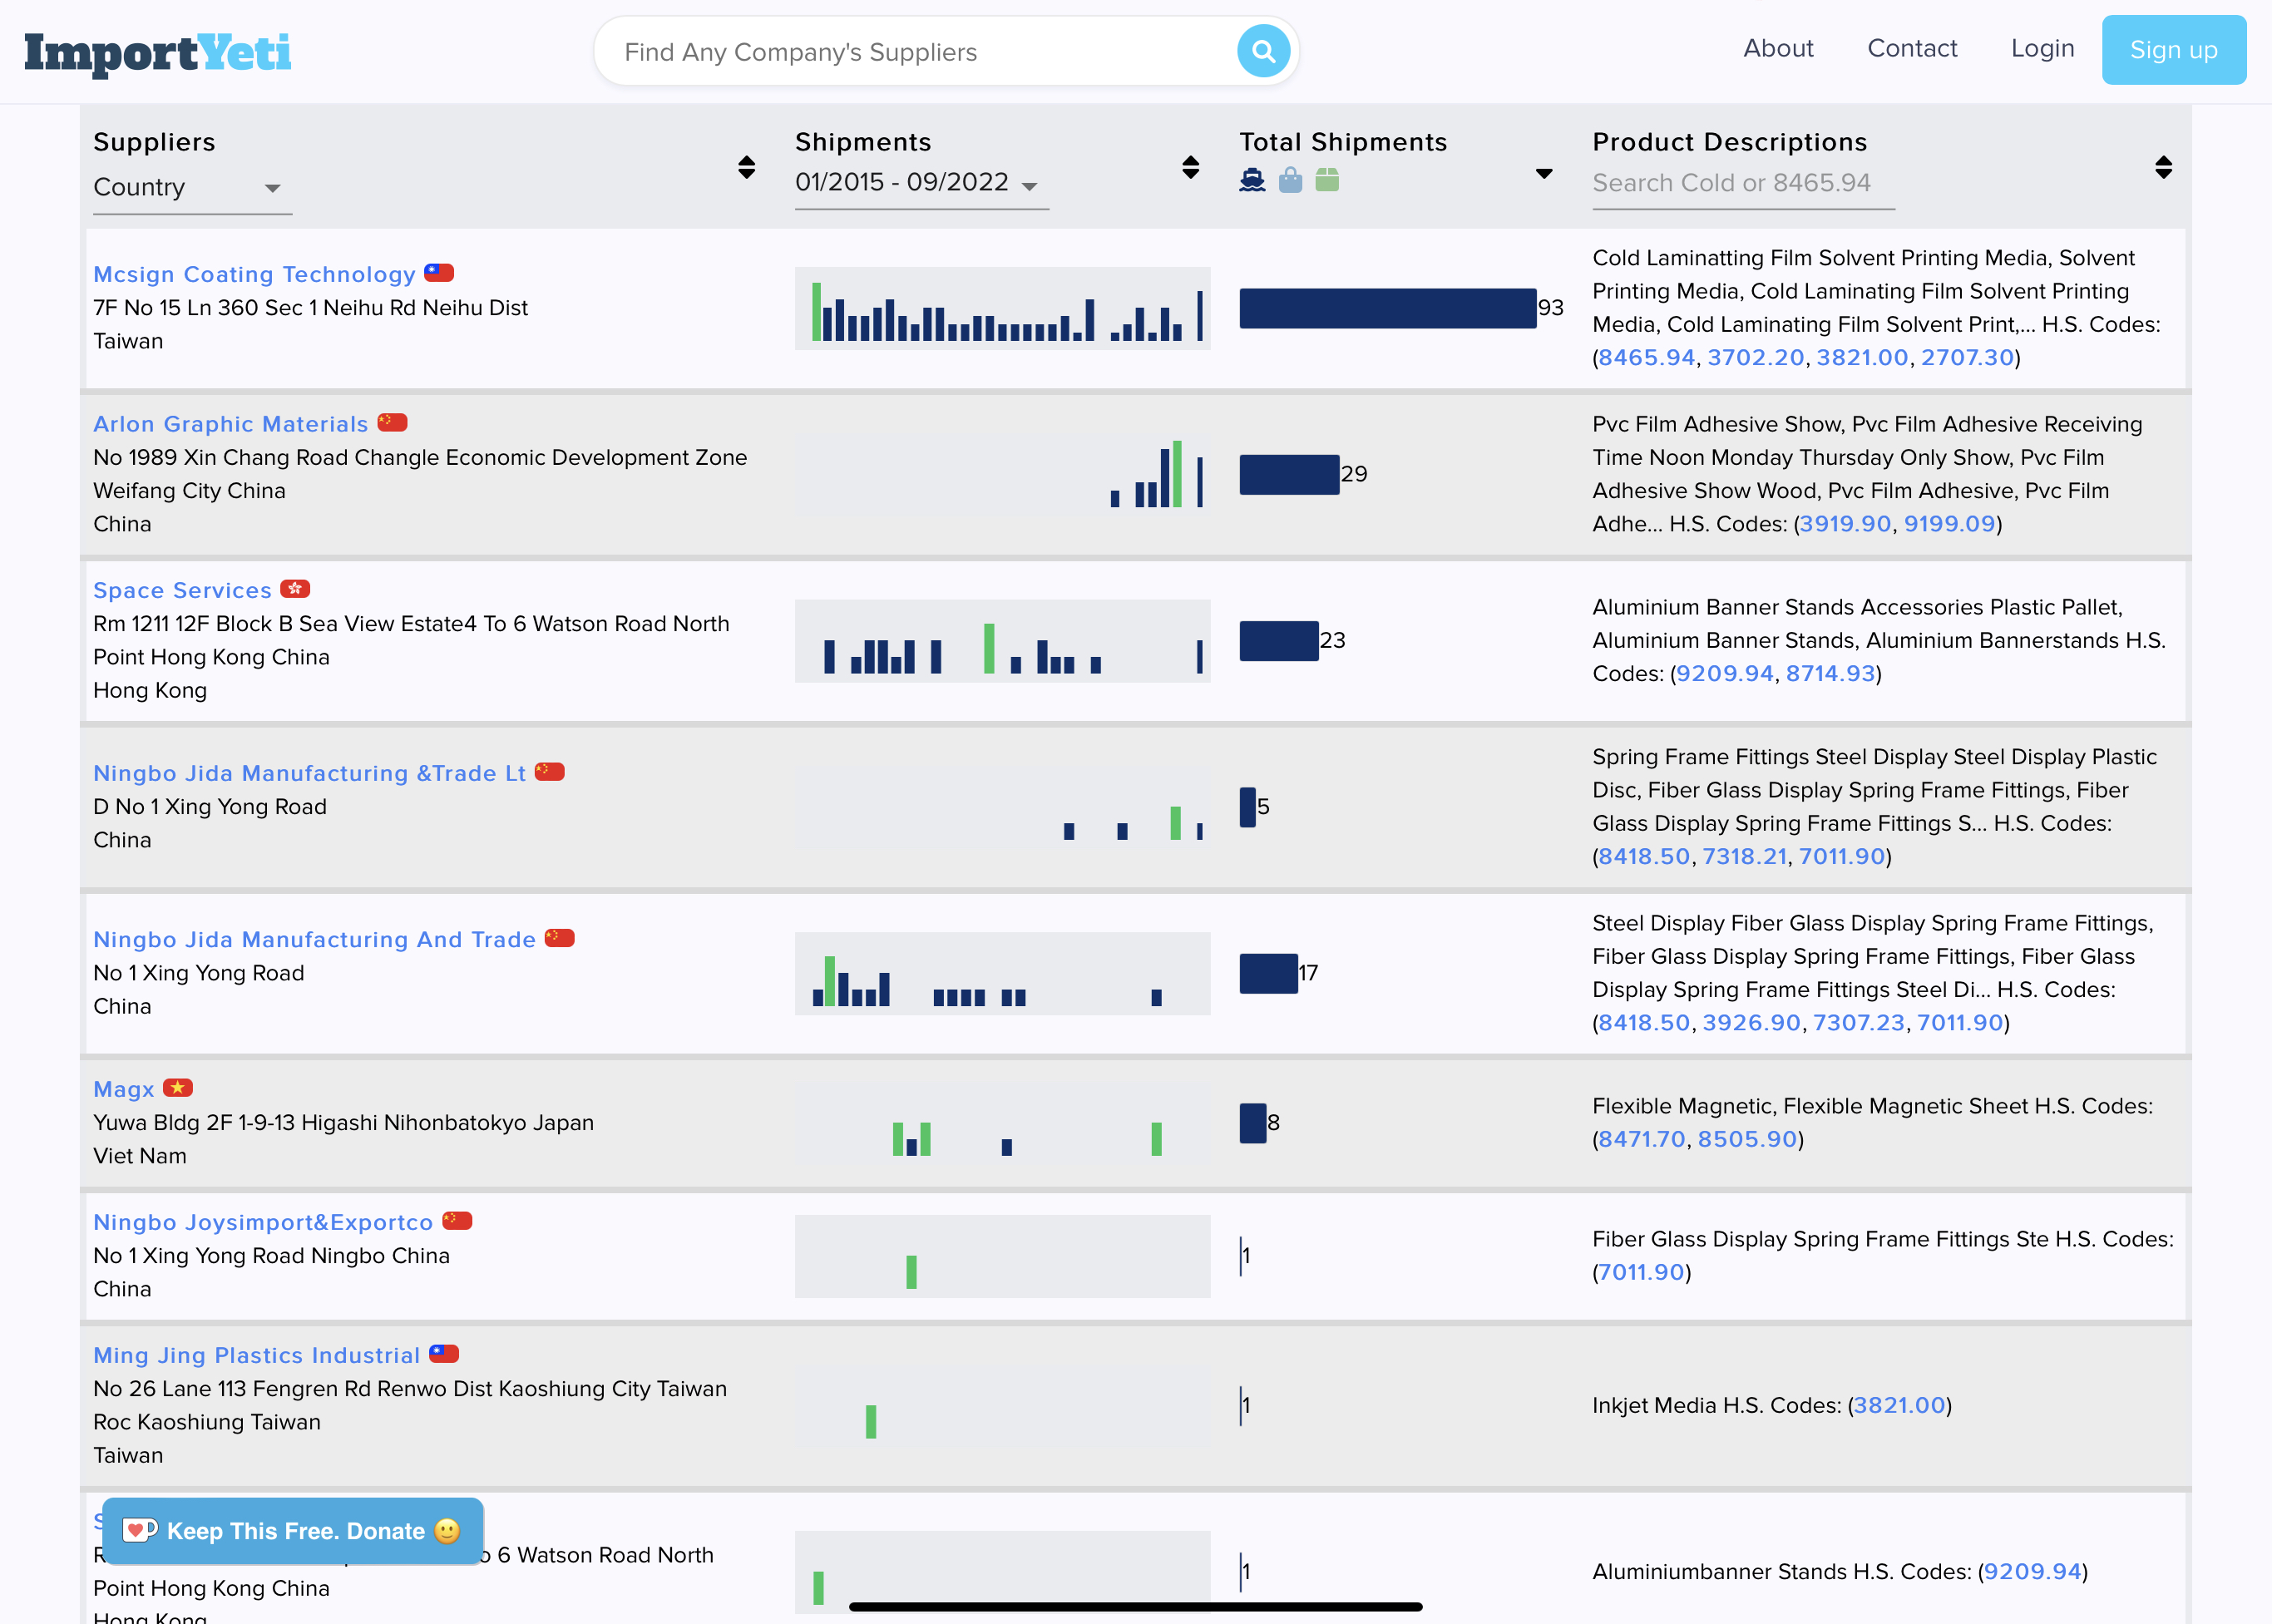Click the horizontal scrollbar at the bottom
The height and width of the screenshot is (1624, 2272).
pos(1135,1607)
